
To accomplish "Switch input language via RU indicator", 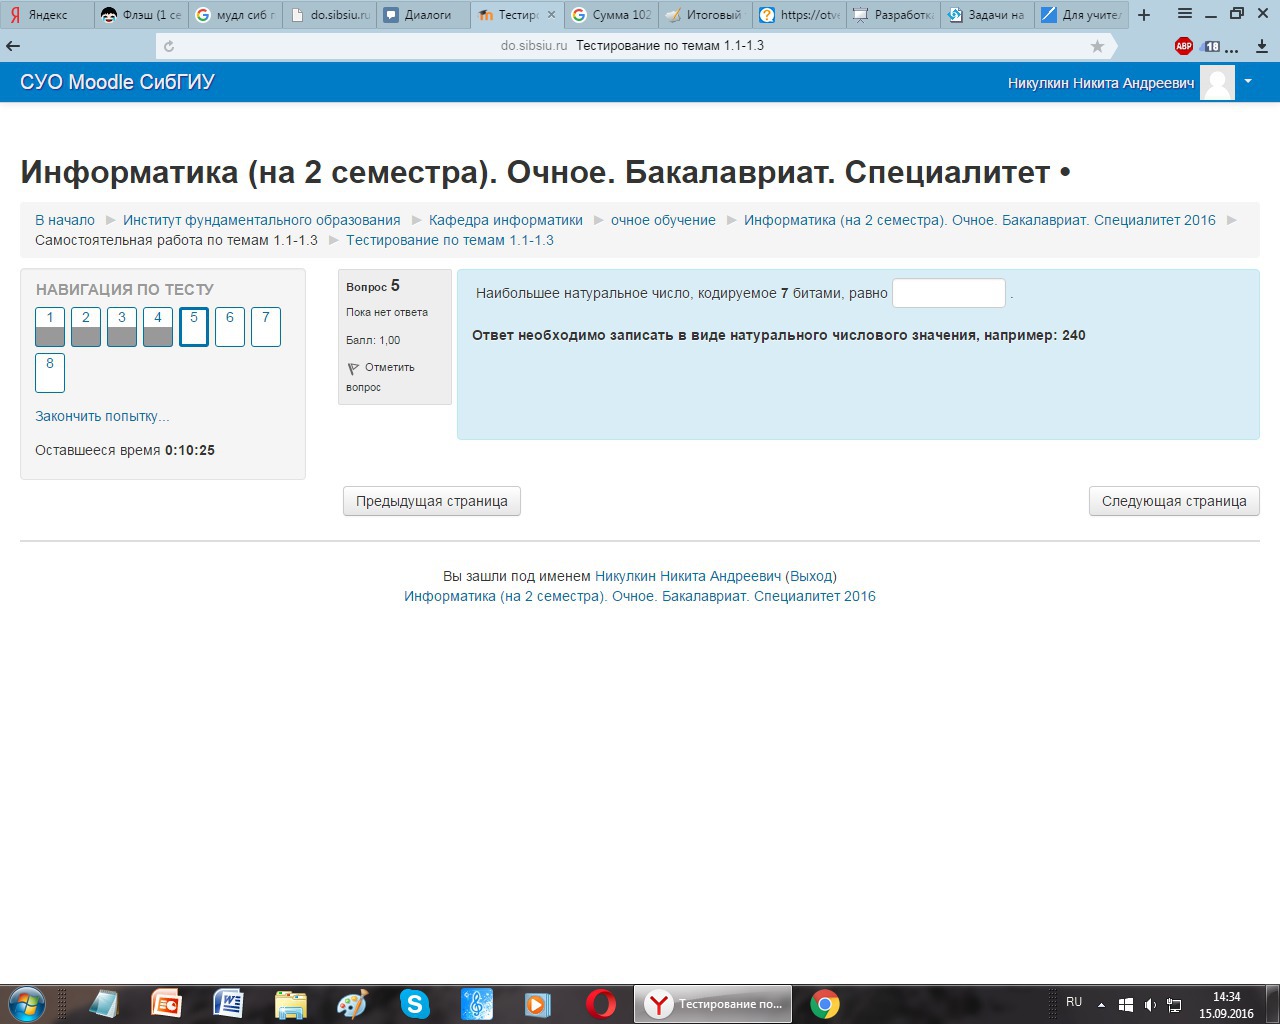I will (x=1074, y=1002).
